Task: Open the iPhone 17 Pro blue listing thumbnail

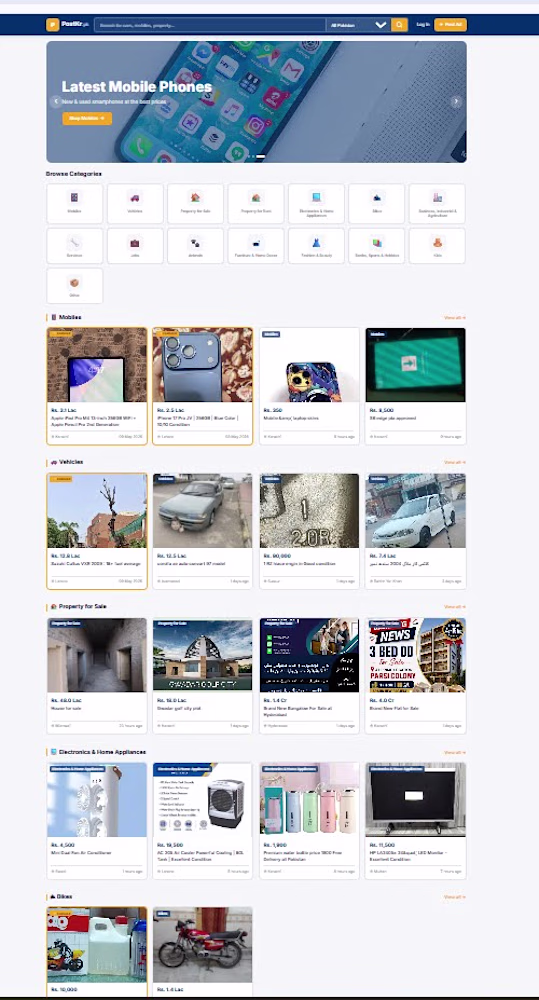Action: (x=203, y=365)
